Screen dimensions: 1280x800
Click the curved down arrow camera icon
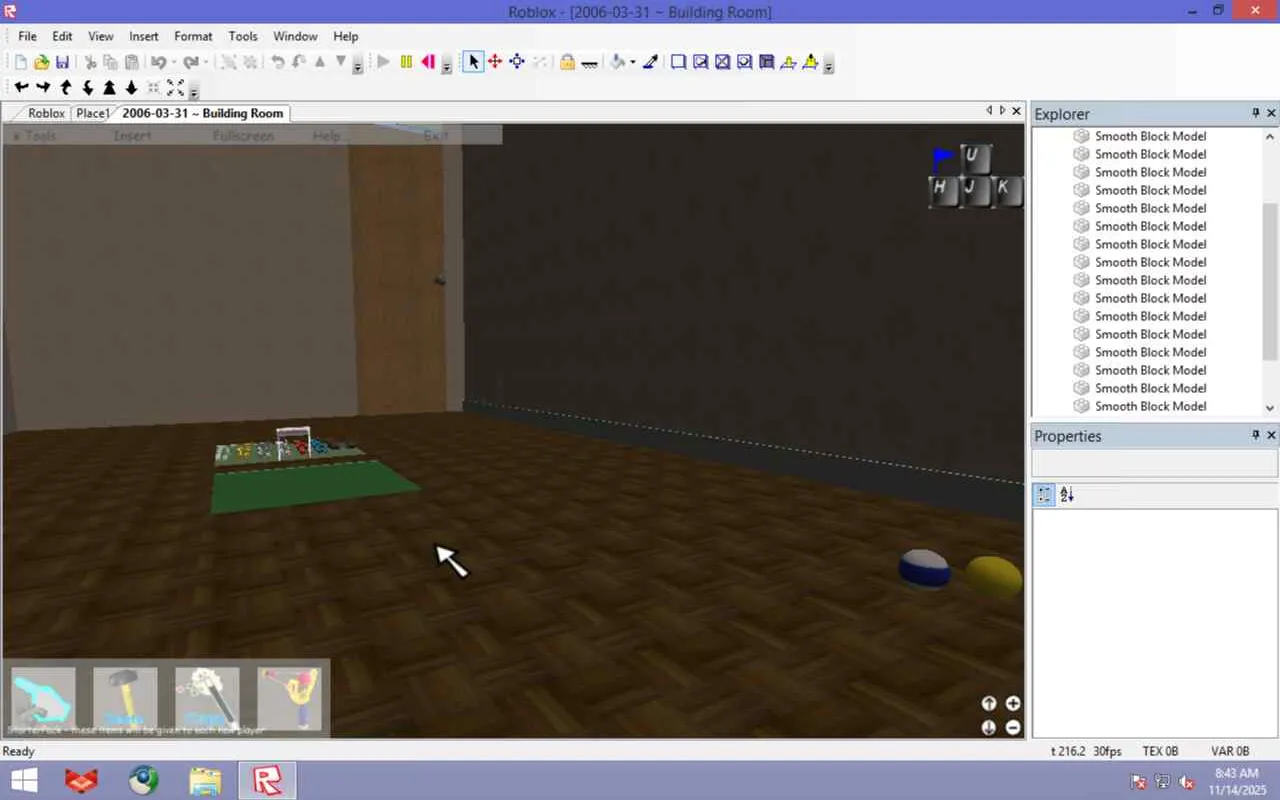coord(87,88)
